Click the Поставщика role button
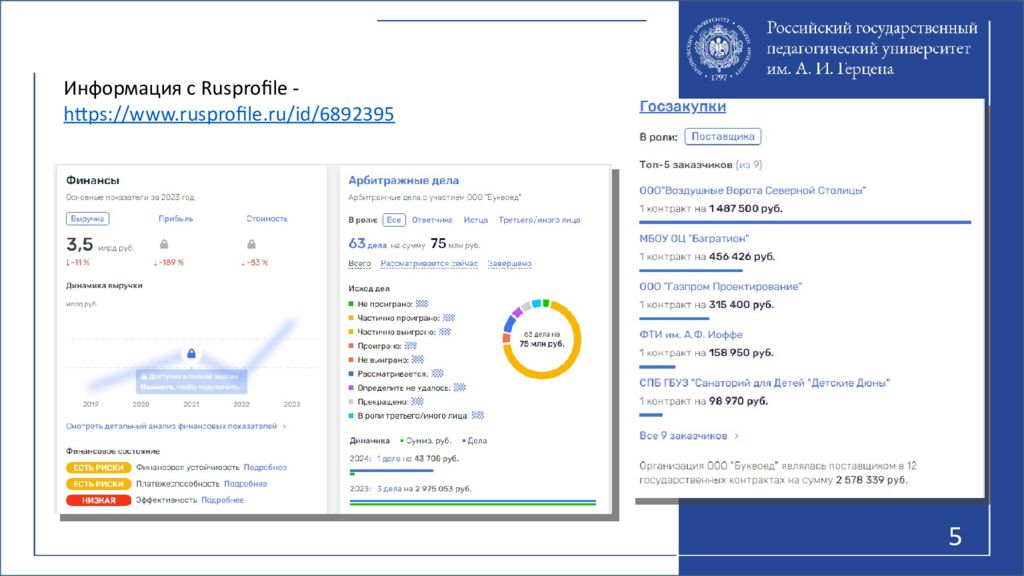The image size is (1024, 576). tap(723, 136)
